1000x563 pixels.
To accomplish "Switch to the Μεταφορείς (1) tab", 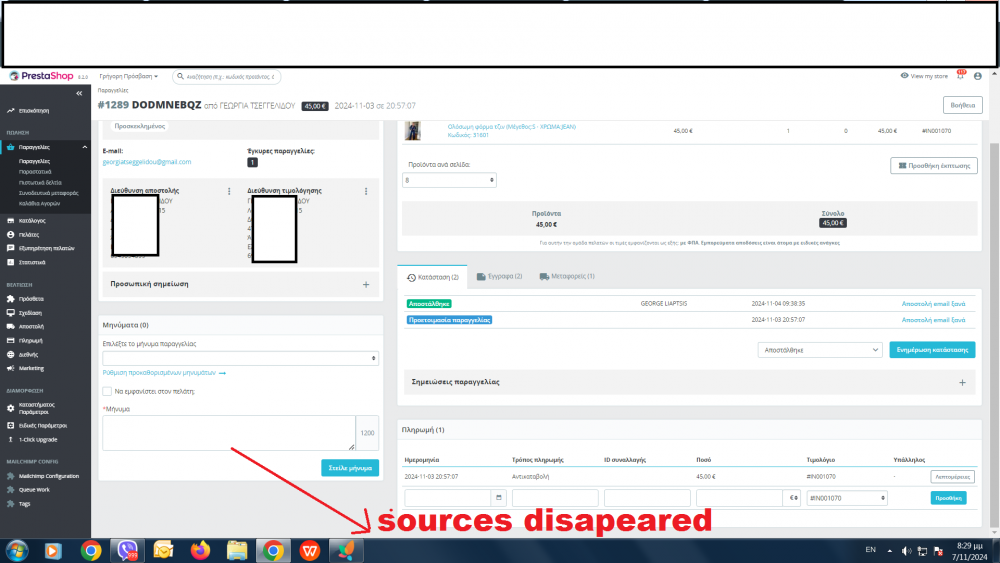I will tap(567, 277).
